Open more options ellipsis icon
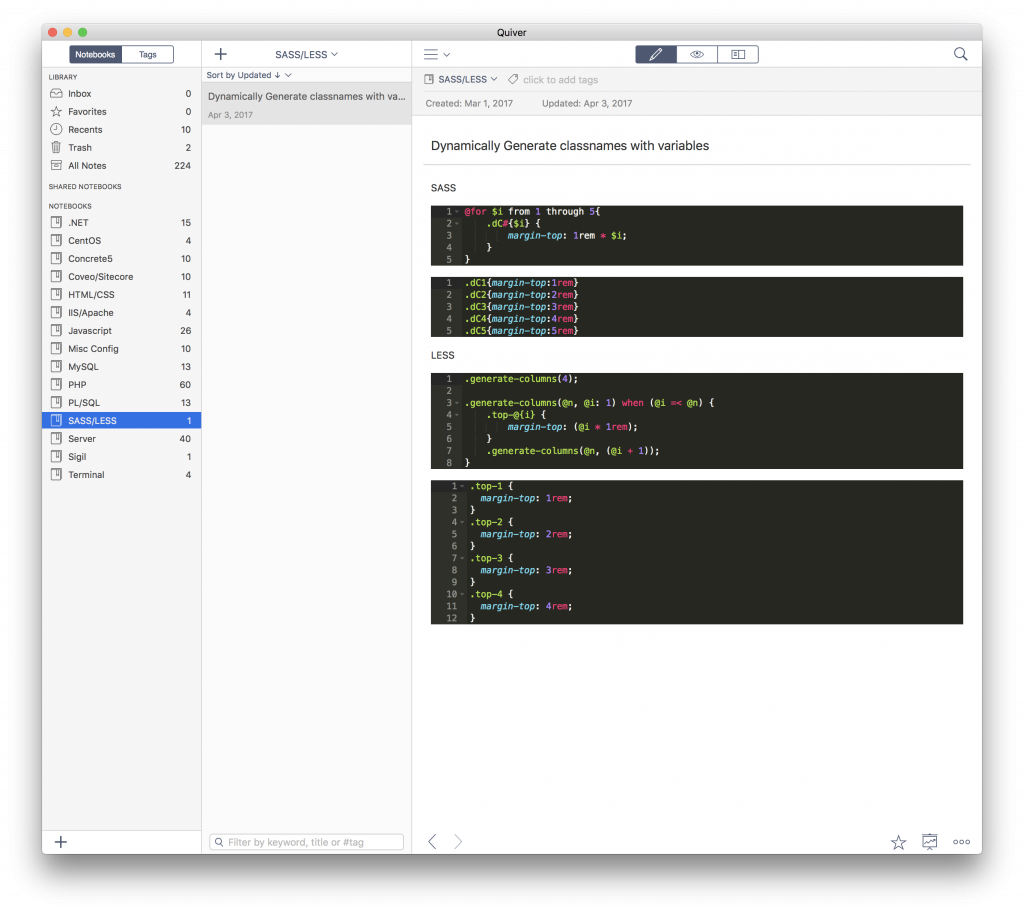Image resolution: width=1024 pixels, height=914 pixels. pos(961,842)
